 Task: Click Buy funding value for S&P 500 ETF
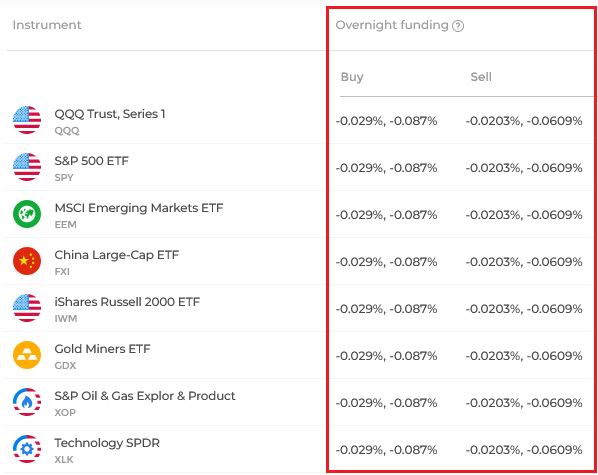pyautogui.click(x=386, y=168)
